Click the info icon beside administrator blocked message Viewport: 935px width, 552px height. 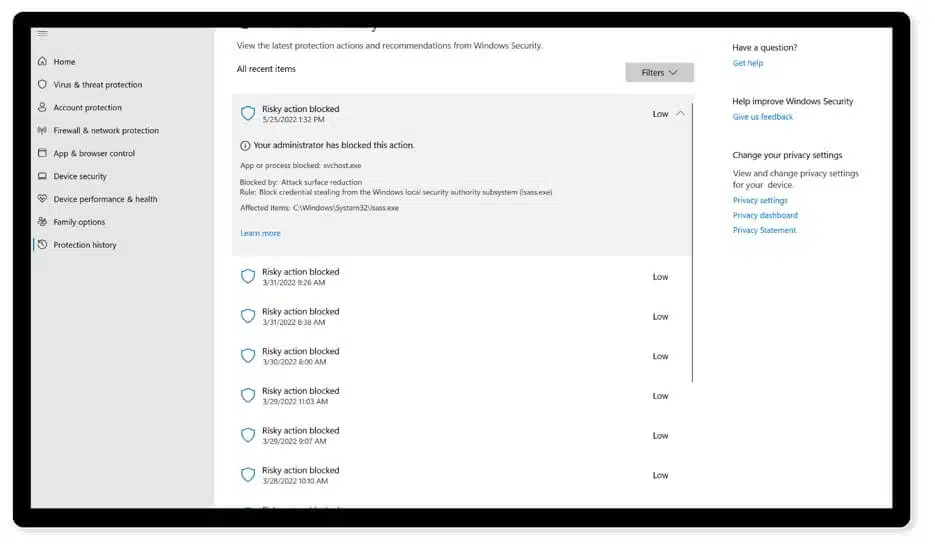245,145
